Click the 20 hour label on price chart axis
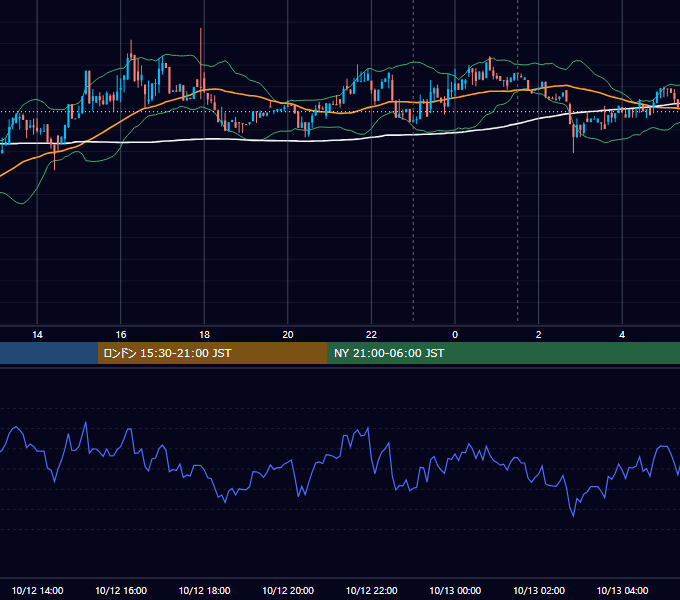The image size is (680, 600). pyautogui.click(x=288, y=335)
